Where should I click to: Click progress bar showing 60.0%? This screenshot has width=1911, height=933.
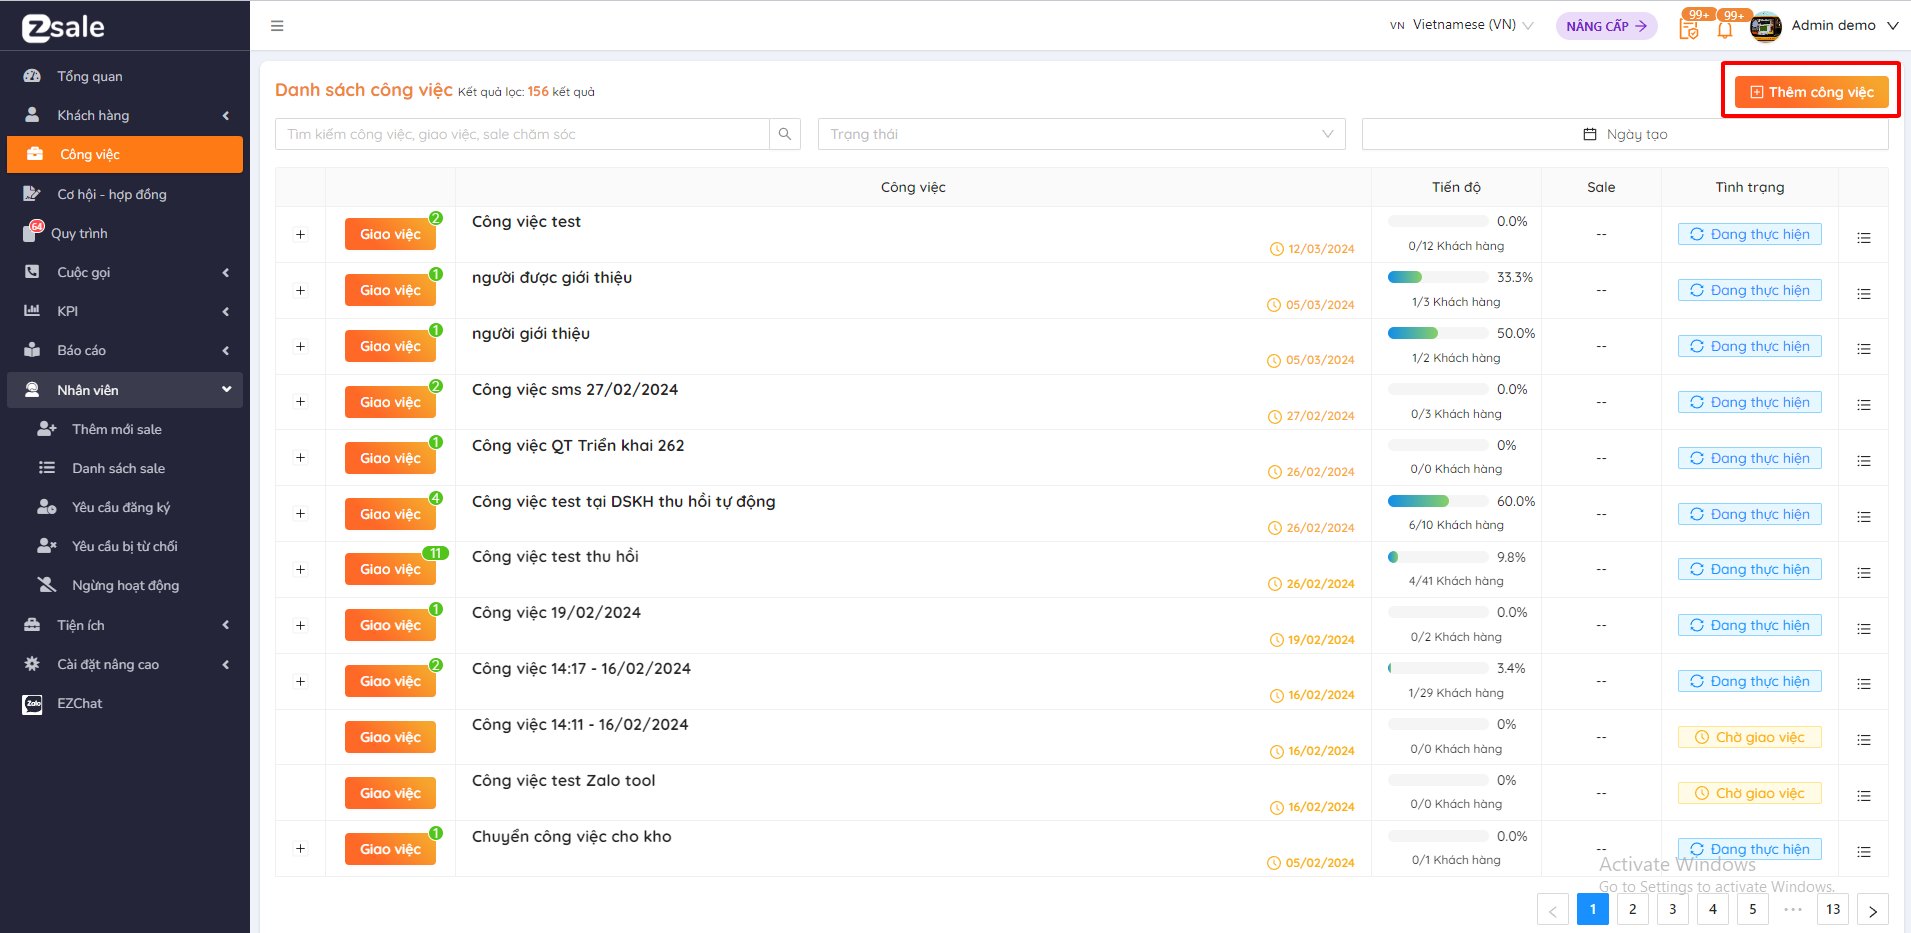1438,501
